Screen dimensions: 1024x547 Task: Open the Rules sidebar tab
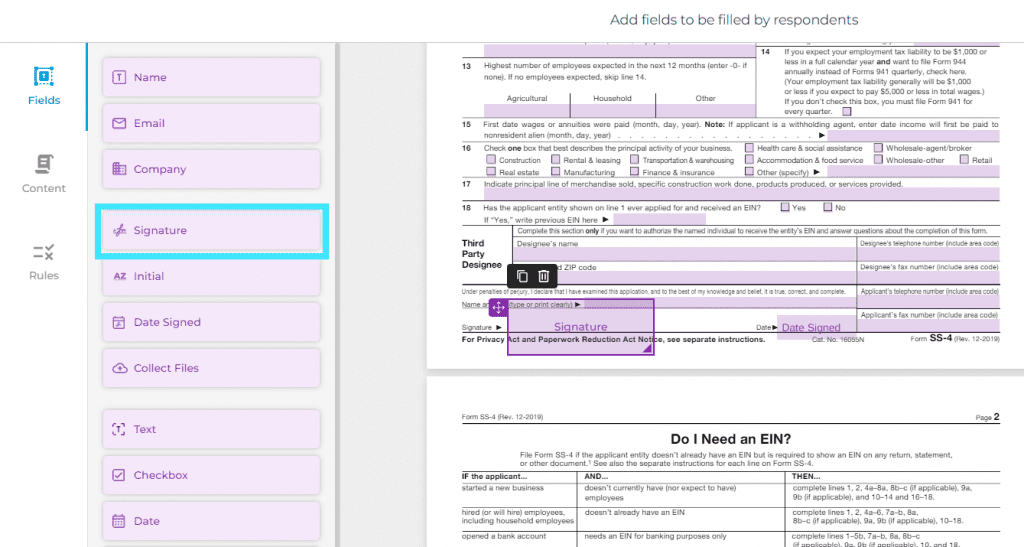pos(44,261)
